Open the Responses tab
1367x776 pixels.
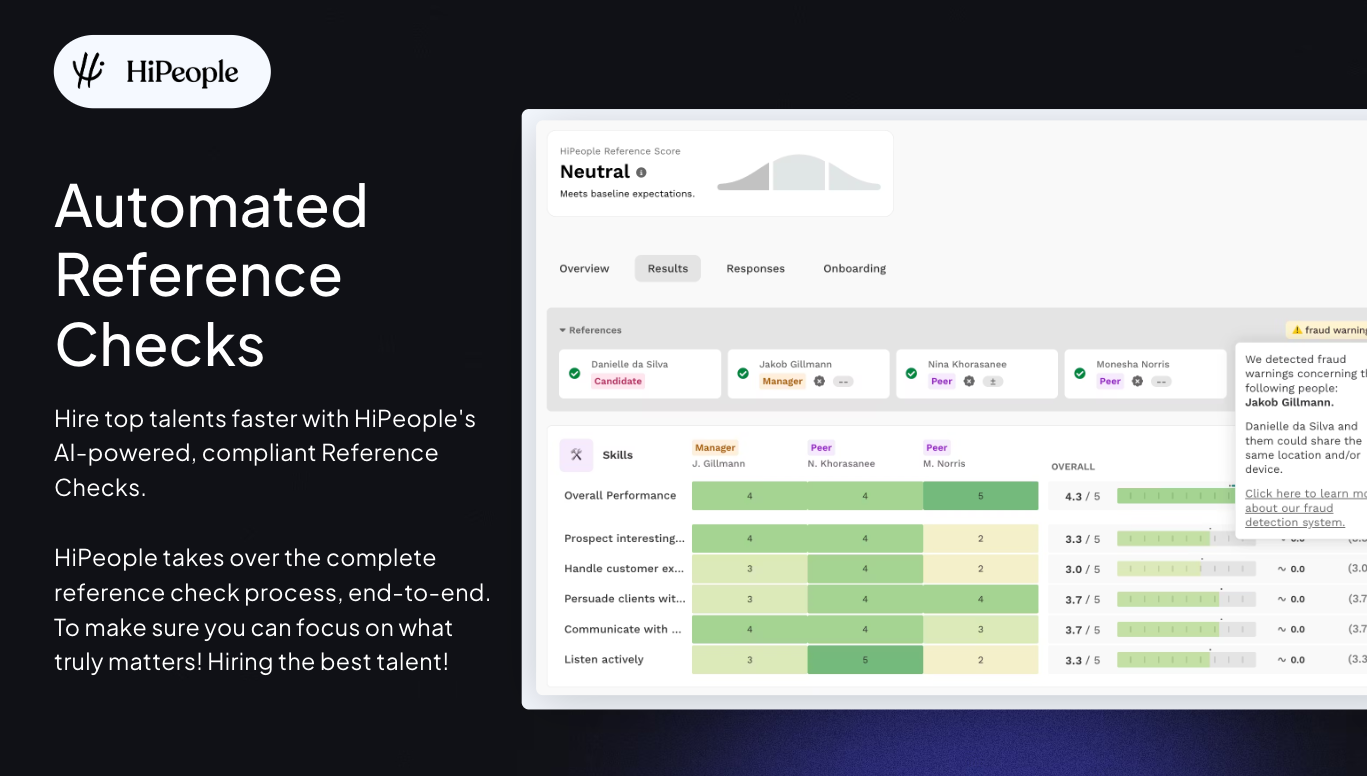[755, 268]
